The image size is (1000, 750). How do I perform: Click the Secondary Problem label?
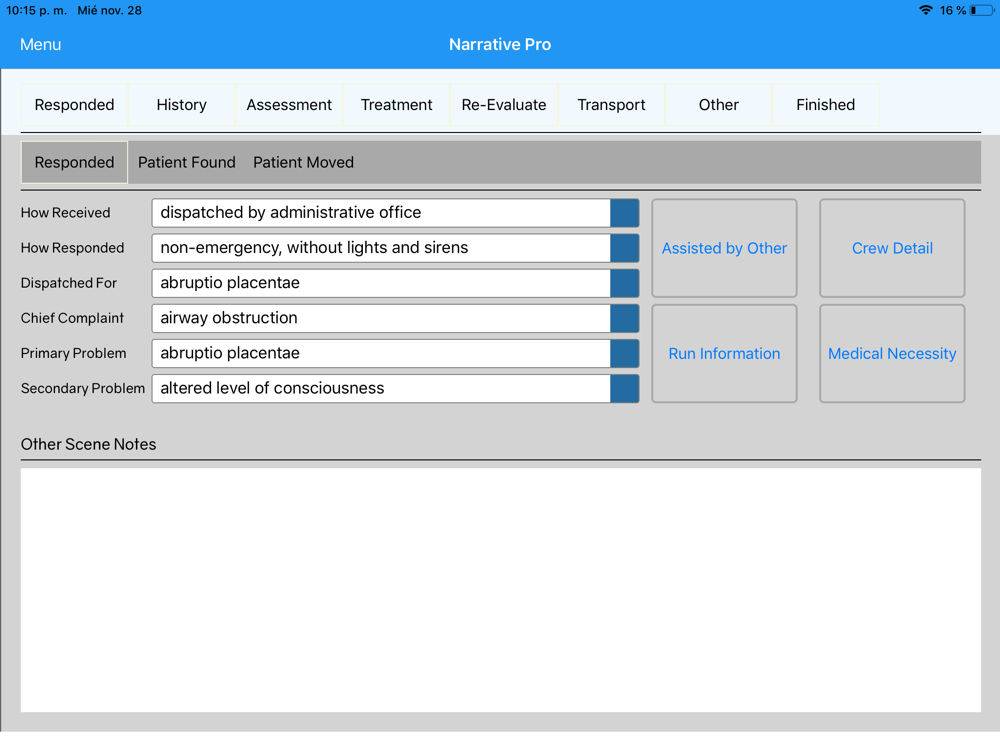tap(83, 388)
